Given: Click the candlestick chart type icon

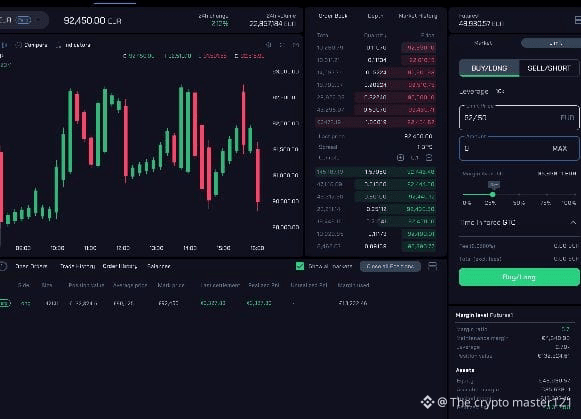Looking at the screenshot, I should click(x=4, y=45).
